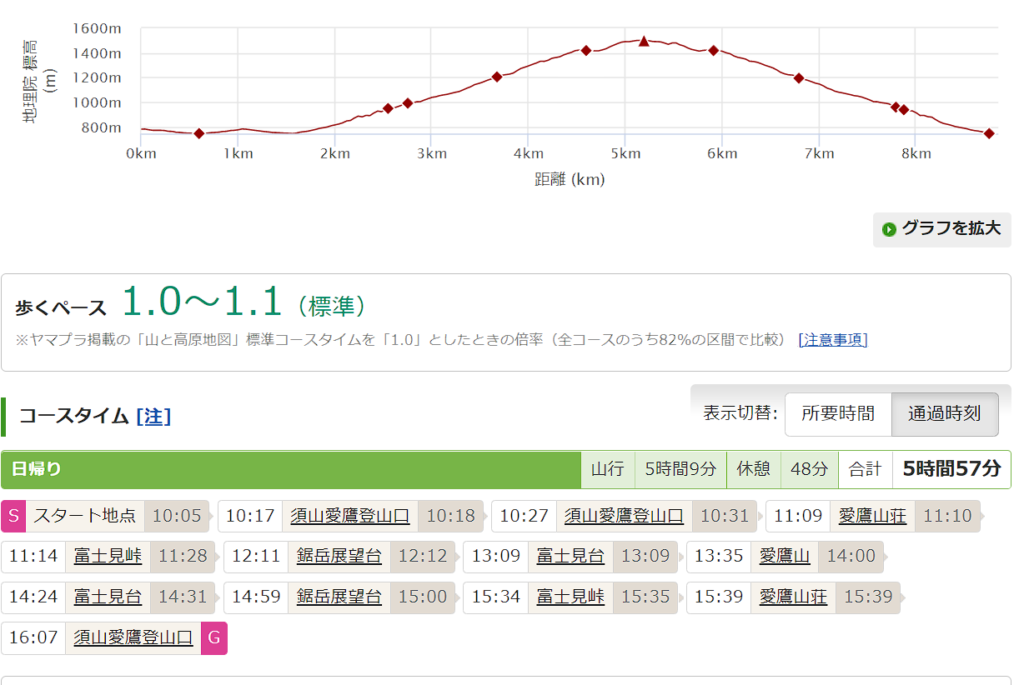Open the final 須山愛鷹登山口 goal link

pyautogui.click(x=133, y=637)
